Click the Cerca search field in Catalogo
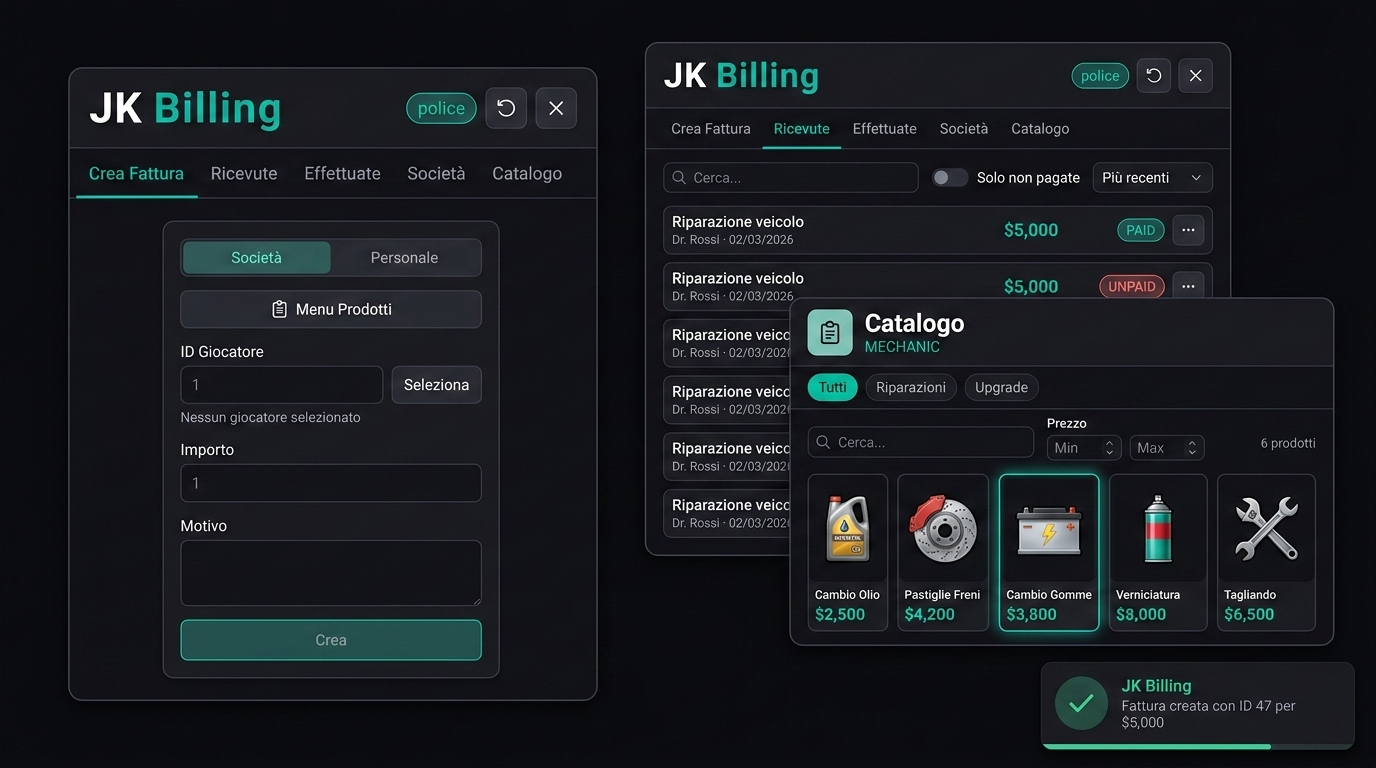This screenshot has width=1376, height=768. click(x=920, y=441)
